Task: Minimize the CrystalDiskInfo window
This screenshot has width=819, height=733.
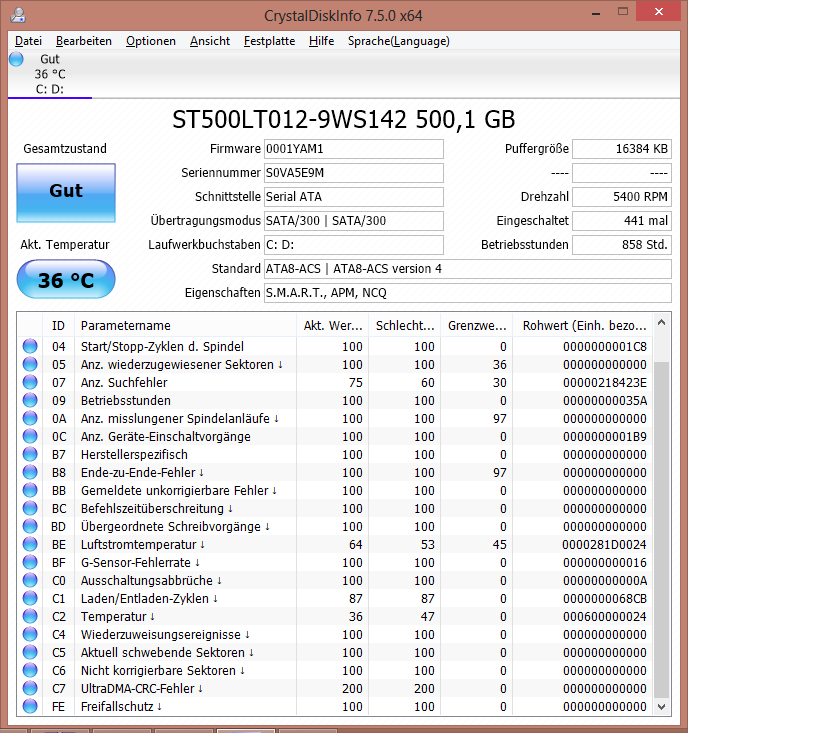Action: pyautogui.click(x=595, y=13)
